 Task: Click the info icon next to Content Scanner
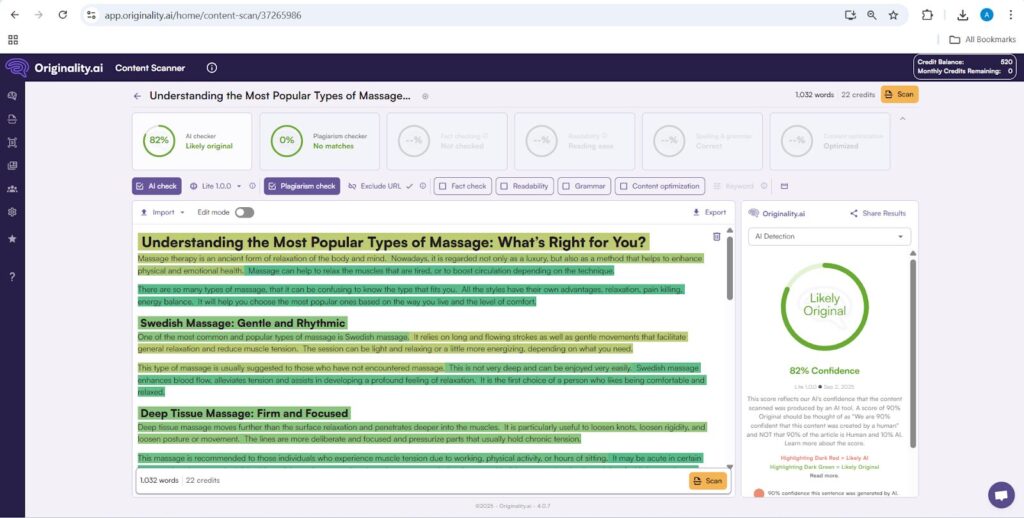coord(211,68)
